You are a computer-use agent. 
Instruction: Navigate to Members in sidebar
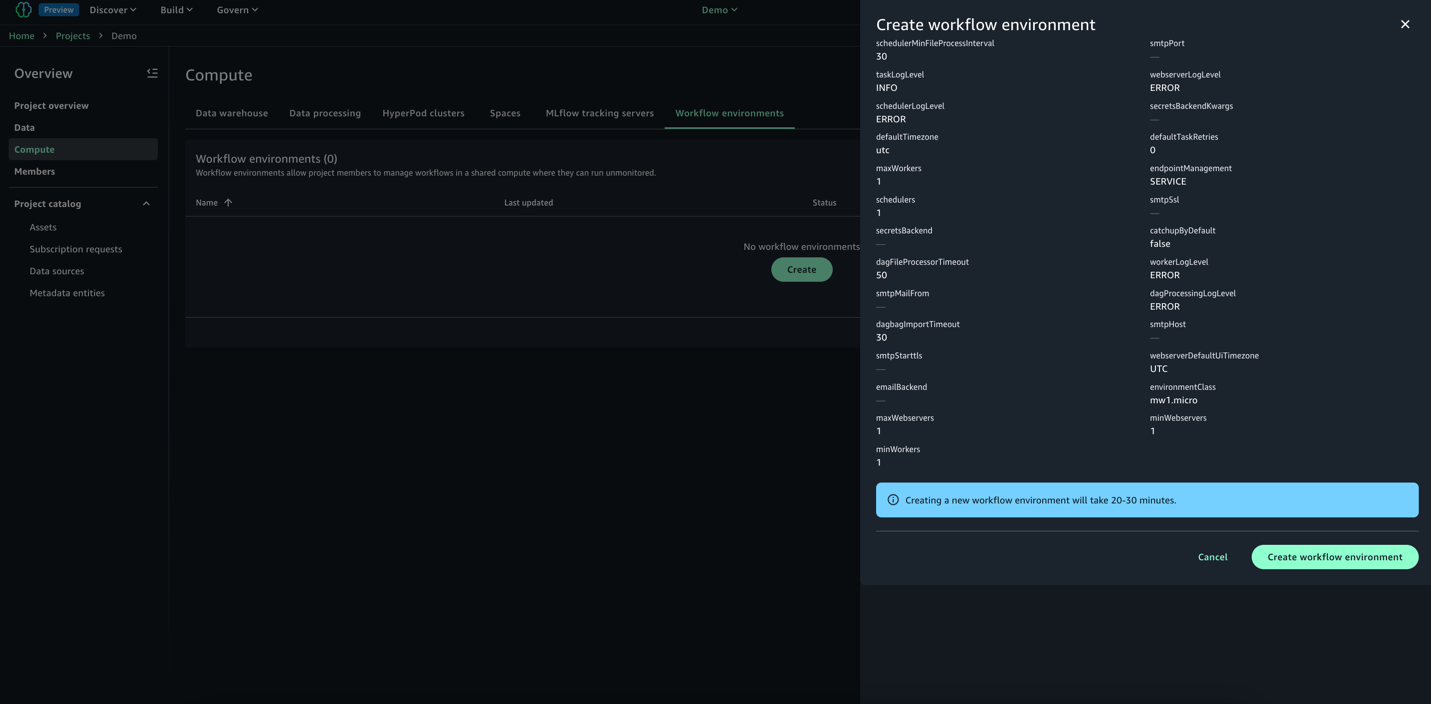point(34,172)
